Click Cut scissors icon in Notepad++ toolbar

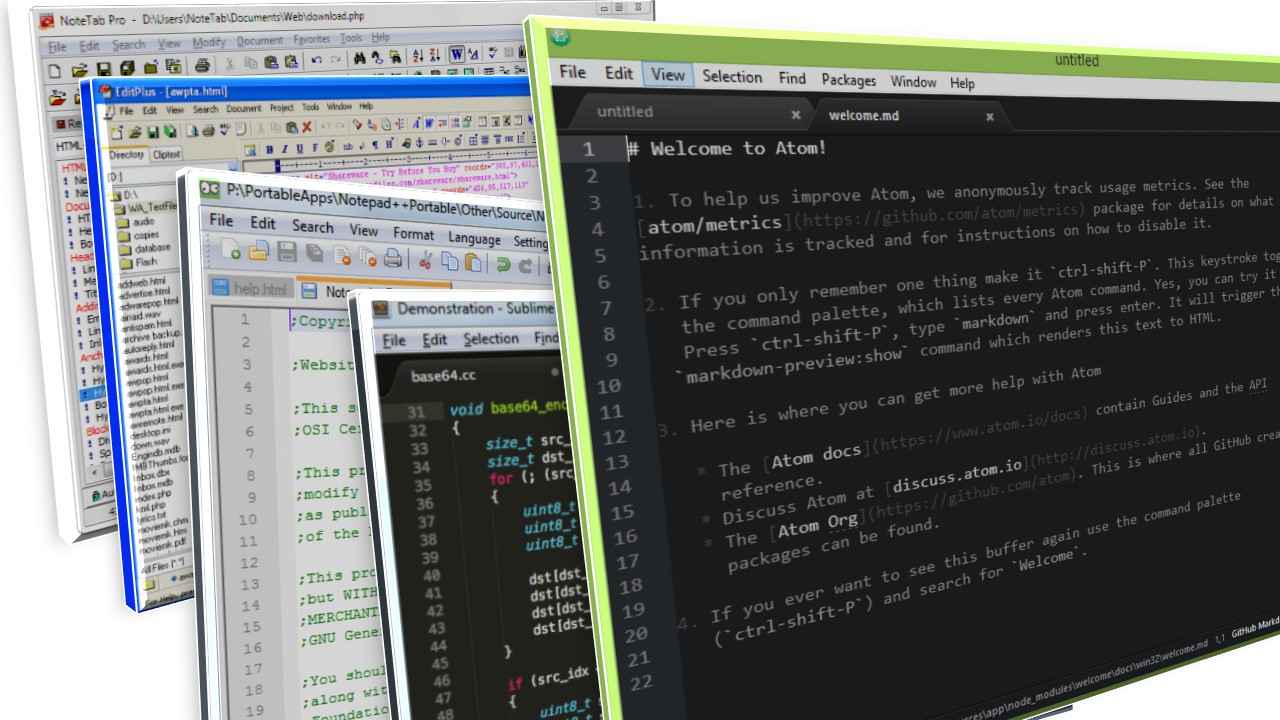(x=426, y=261)
